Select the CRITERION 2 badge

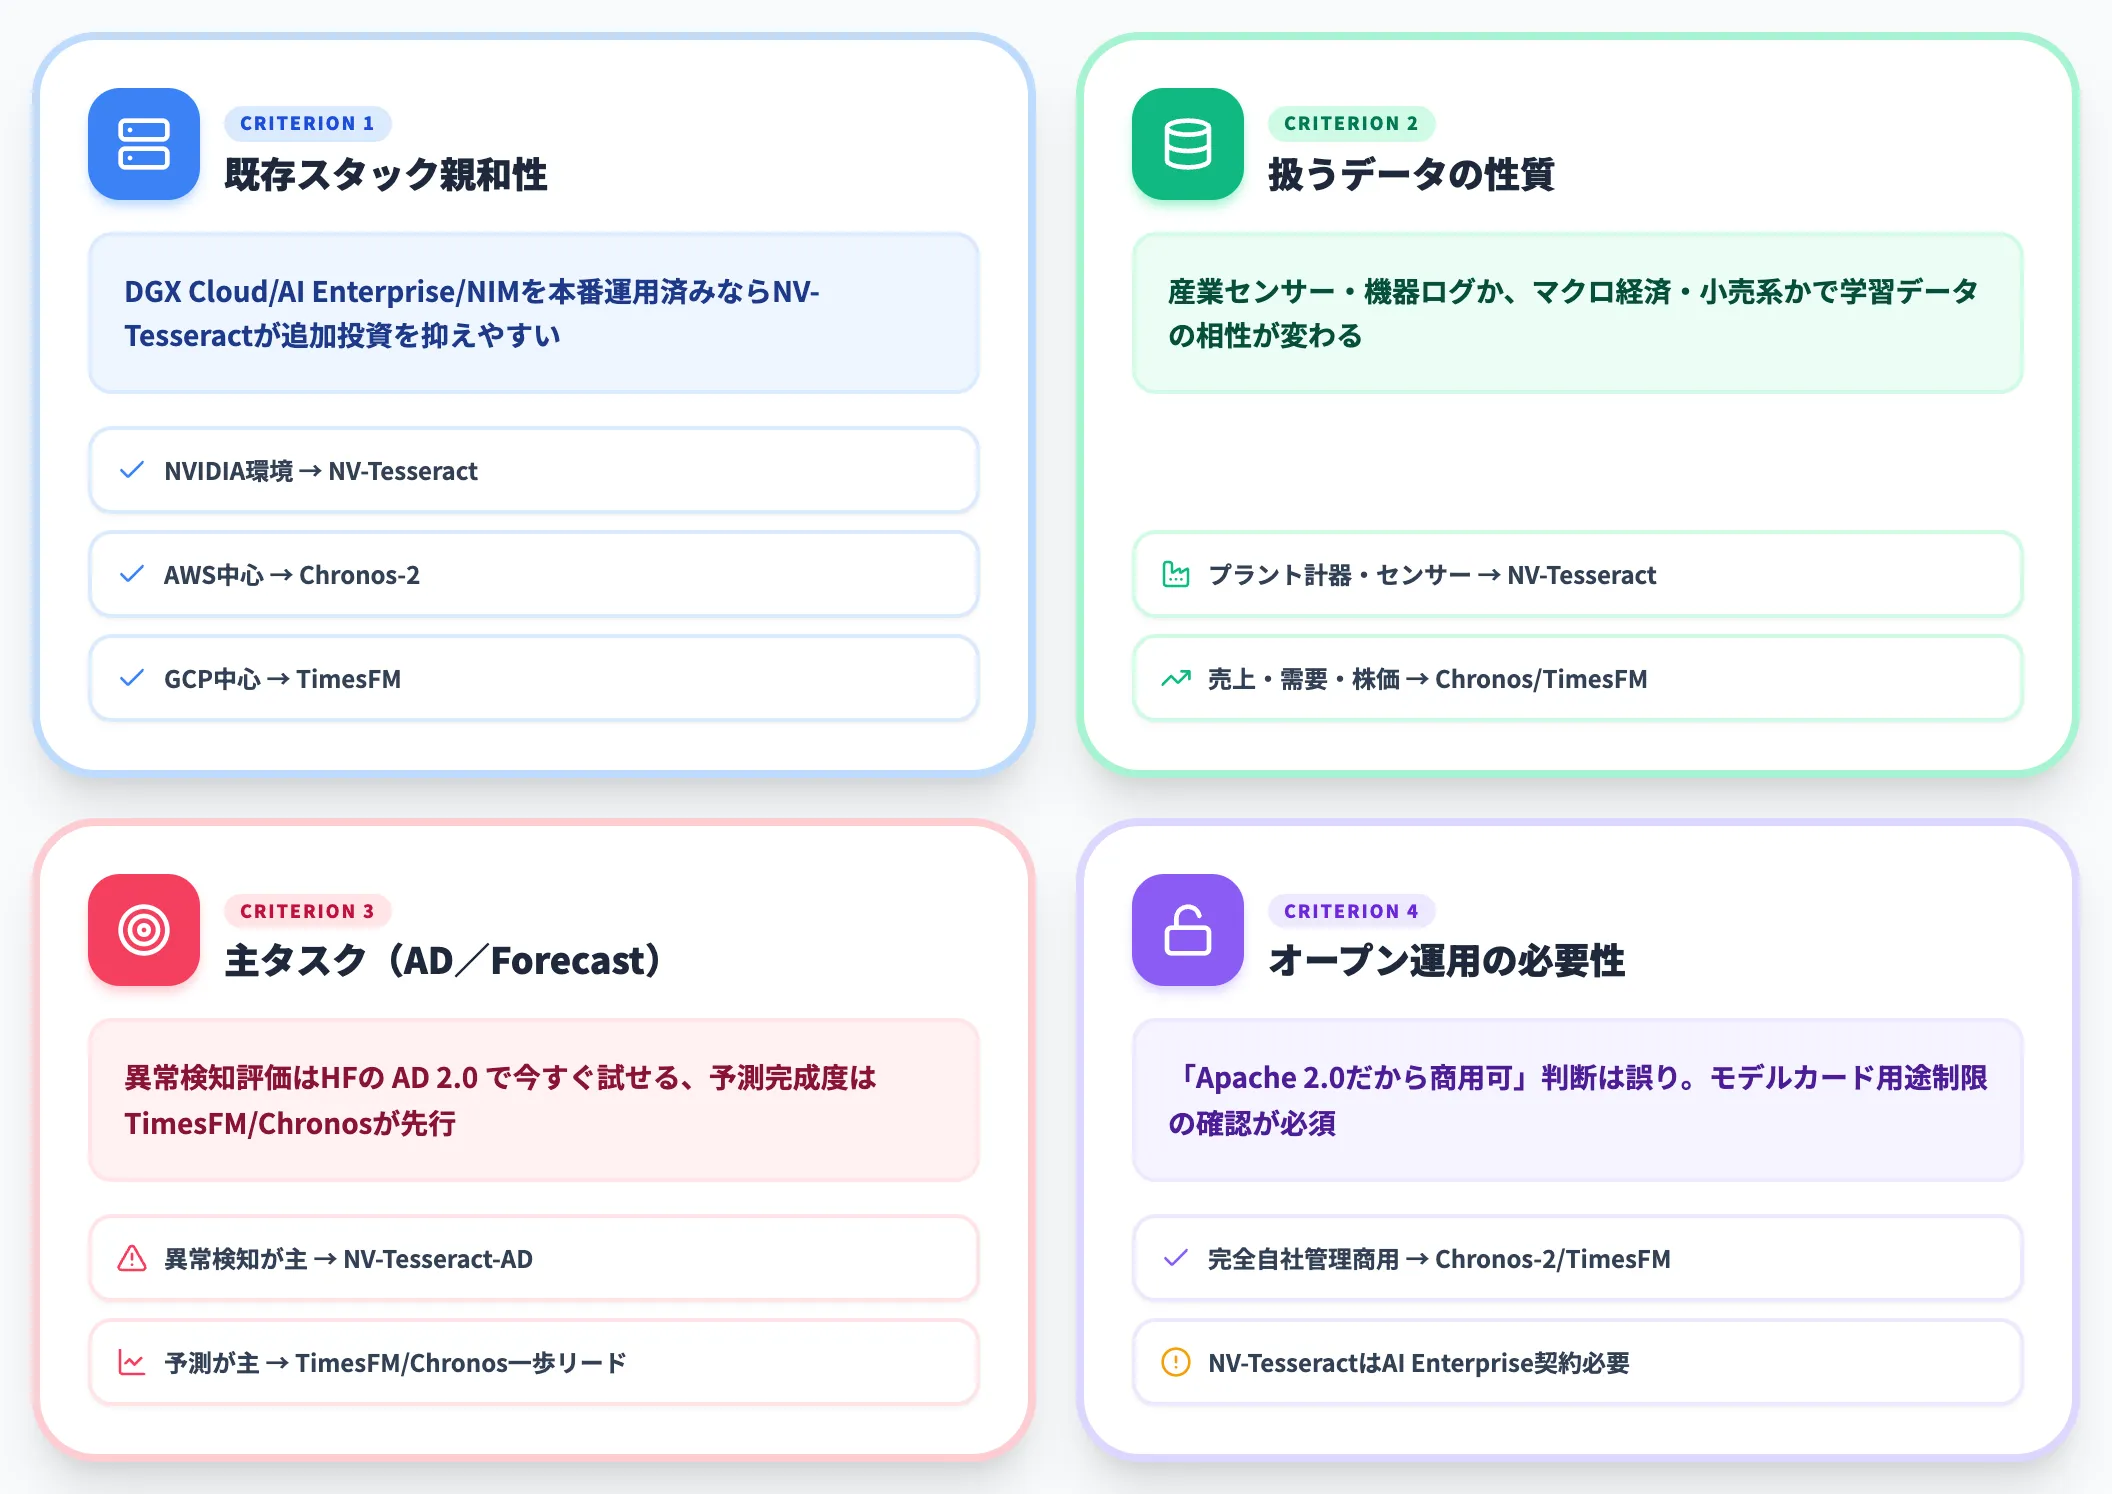point(1352,123)
